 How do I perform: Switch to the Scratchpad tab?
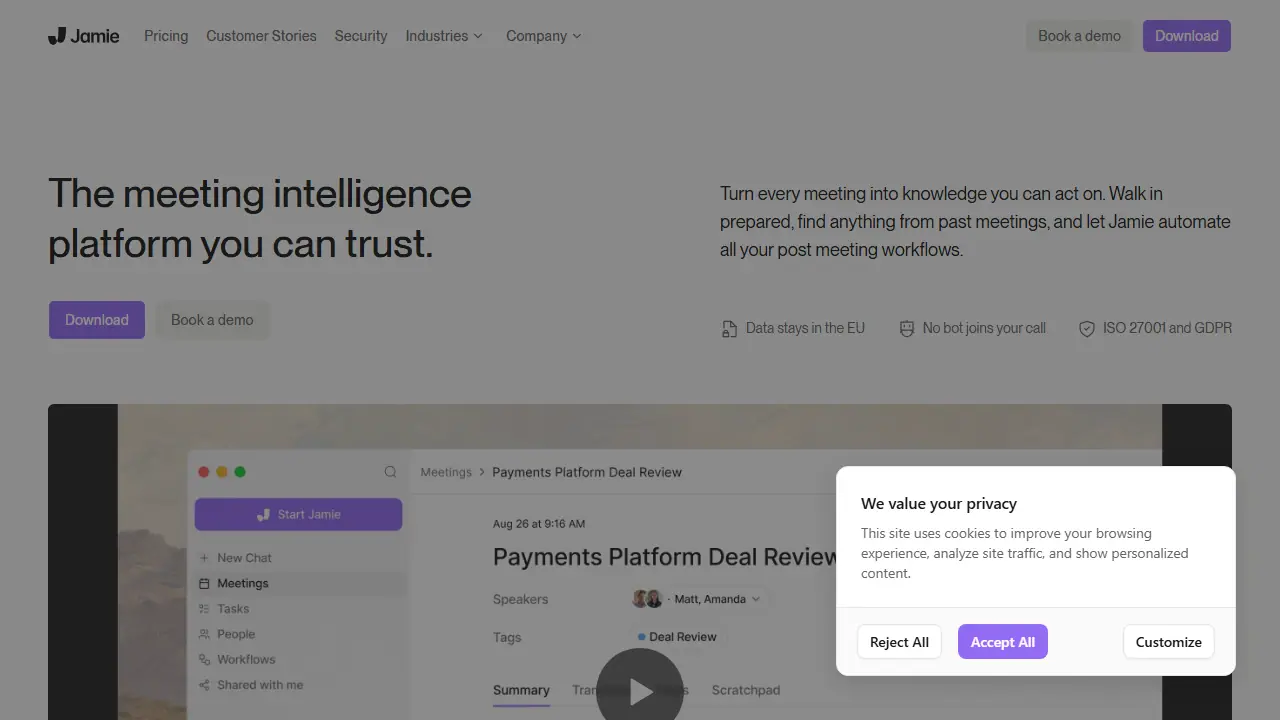(746, 690)
